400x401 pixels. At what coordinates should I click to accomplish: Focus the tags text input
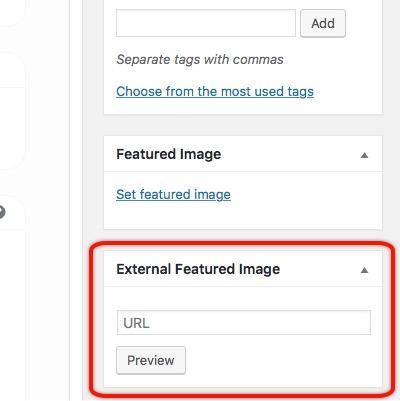[x=206, y=23]
